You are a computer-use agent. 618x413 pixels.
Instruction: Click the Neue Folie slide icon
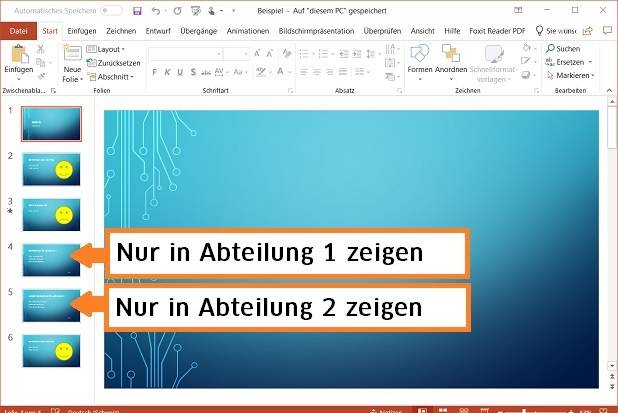coord(73,53)
